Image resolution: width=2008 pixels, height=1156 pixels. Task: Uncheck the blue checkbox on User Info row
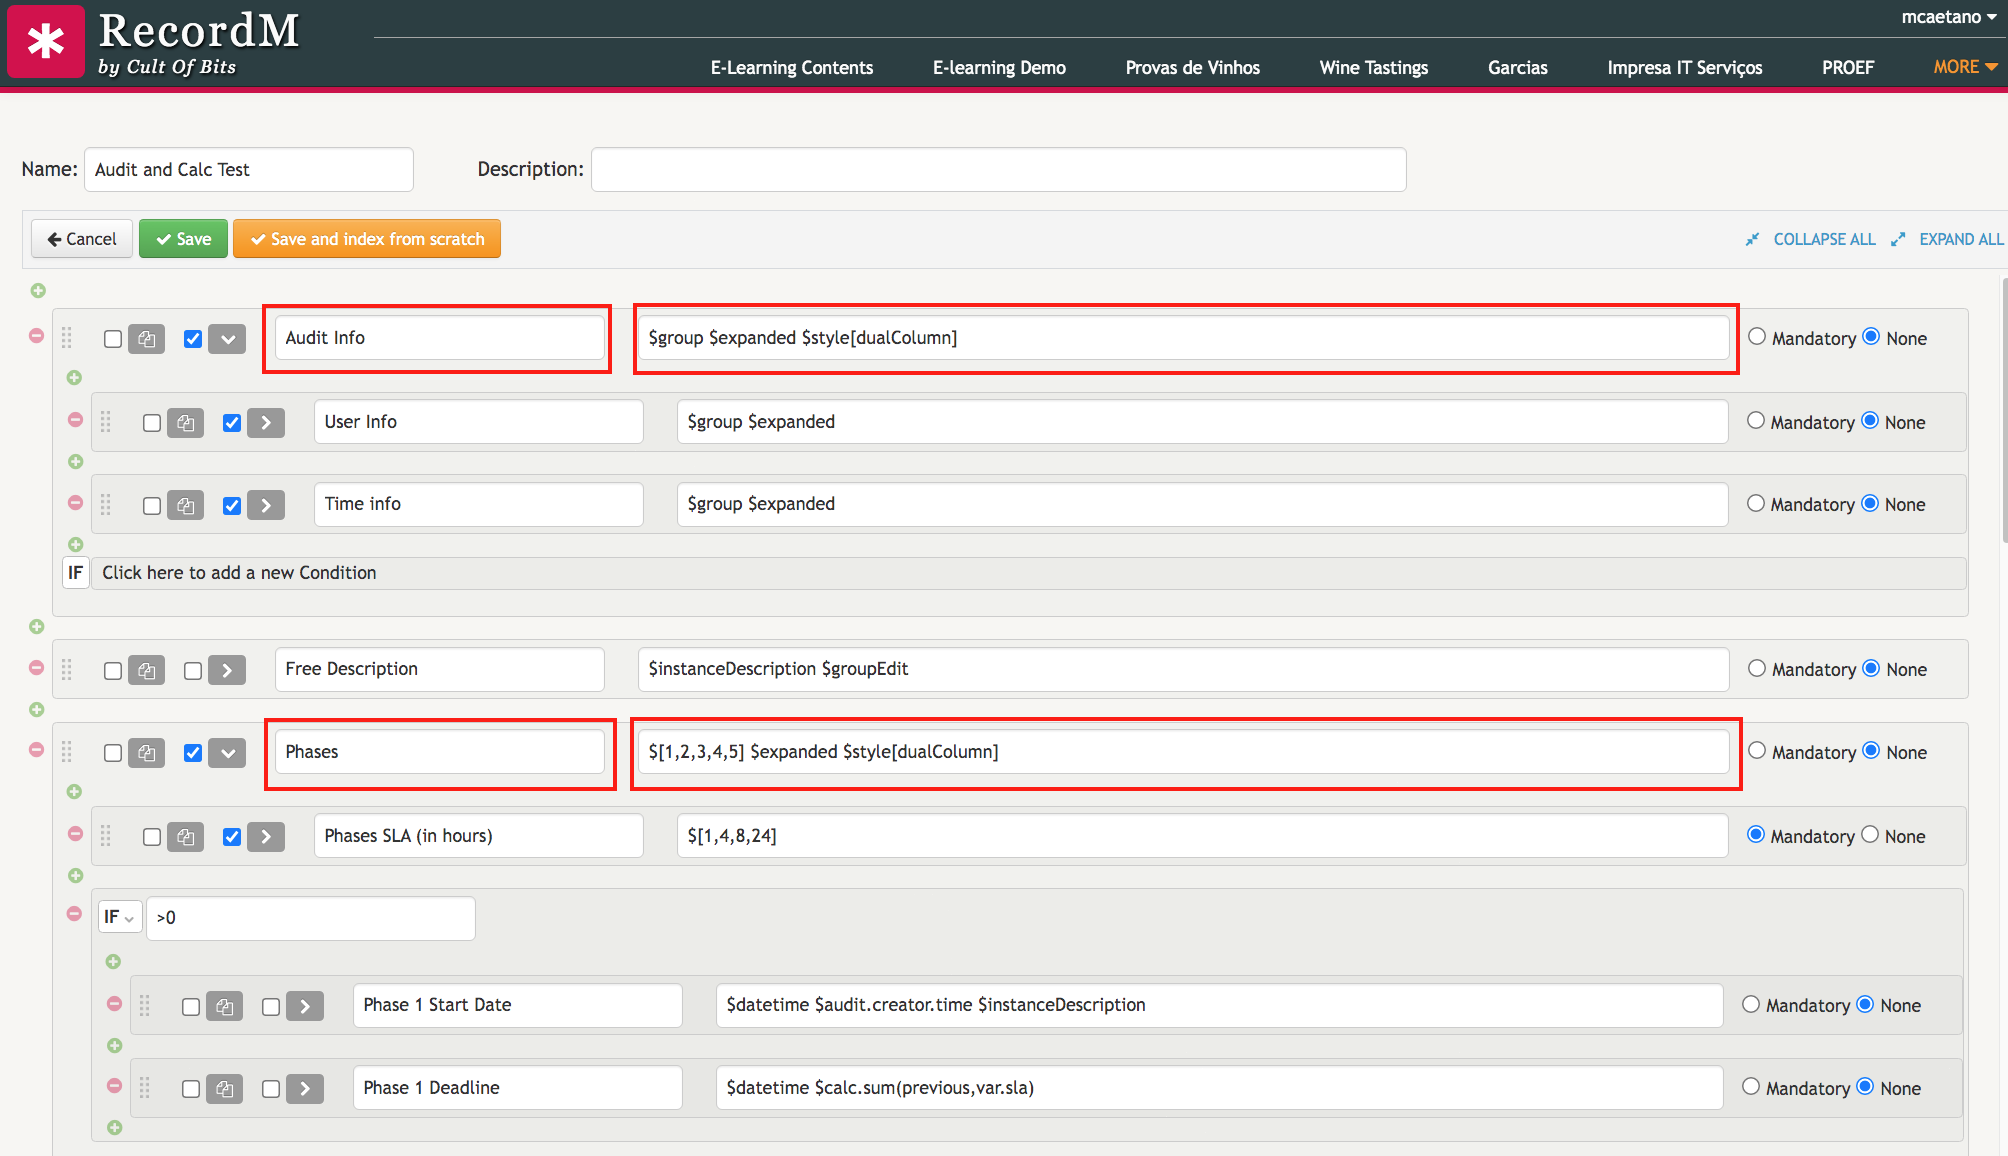[232, 423]
